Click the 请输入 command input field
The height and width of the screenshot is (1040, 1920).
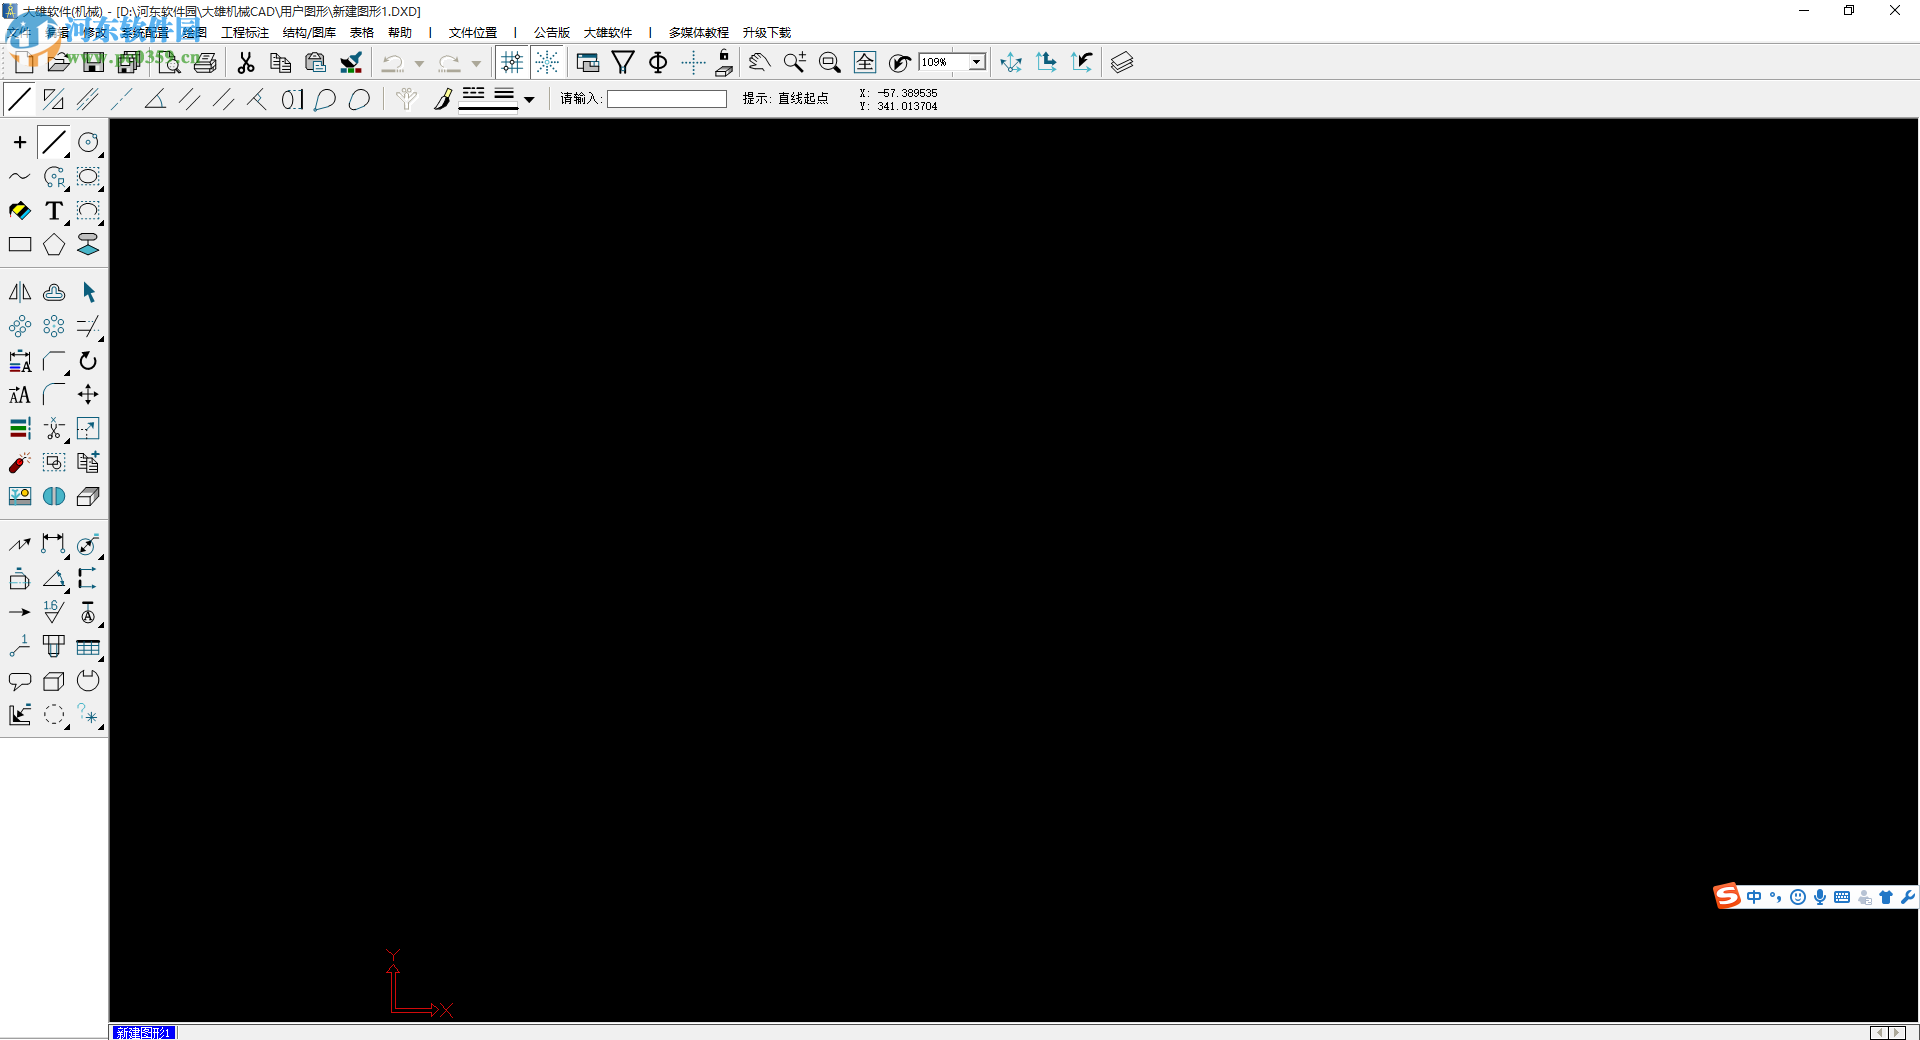click(x=667, y=99)
